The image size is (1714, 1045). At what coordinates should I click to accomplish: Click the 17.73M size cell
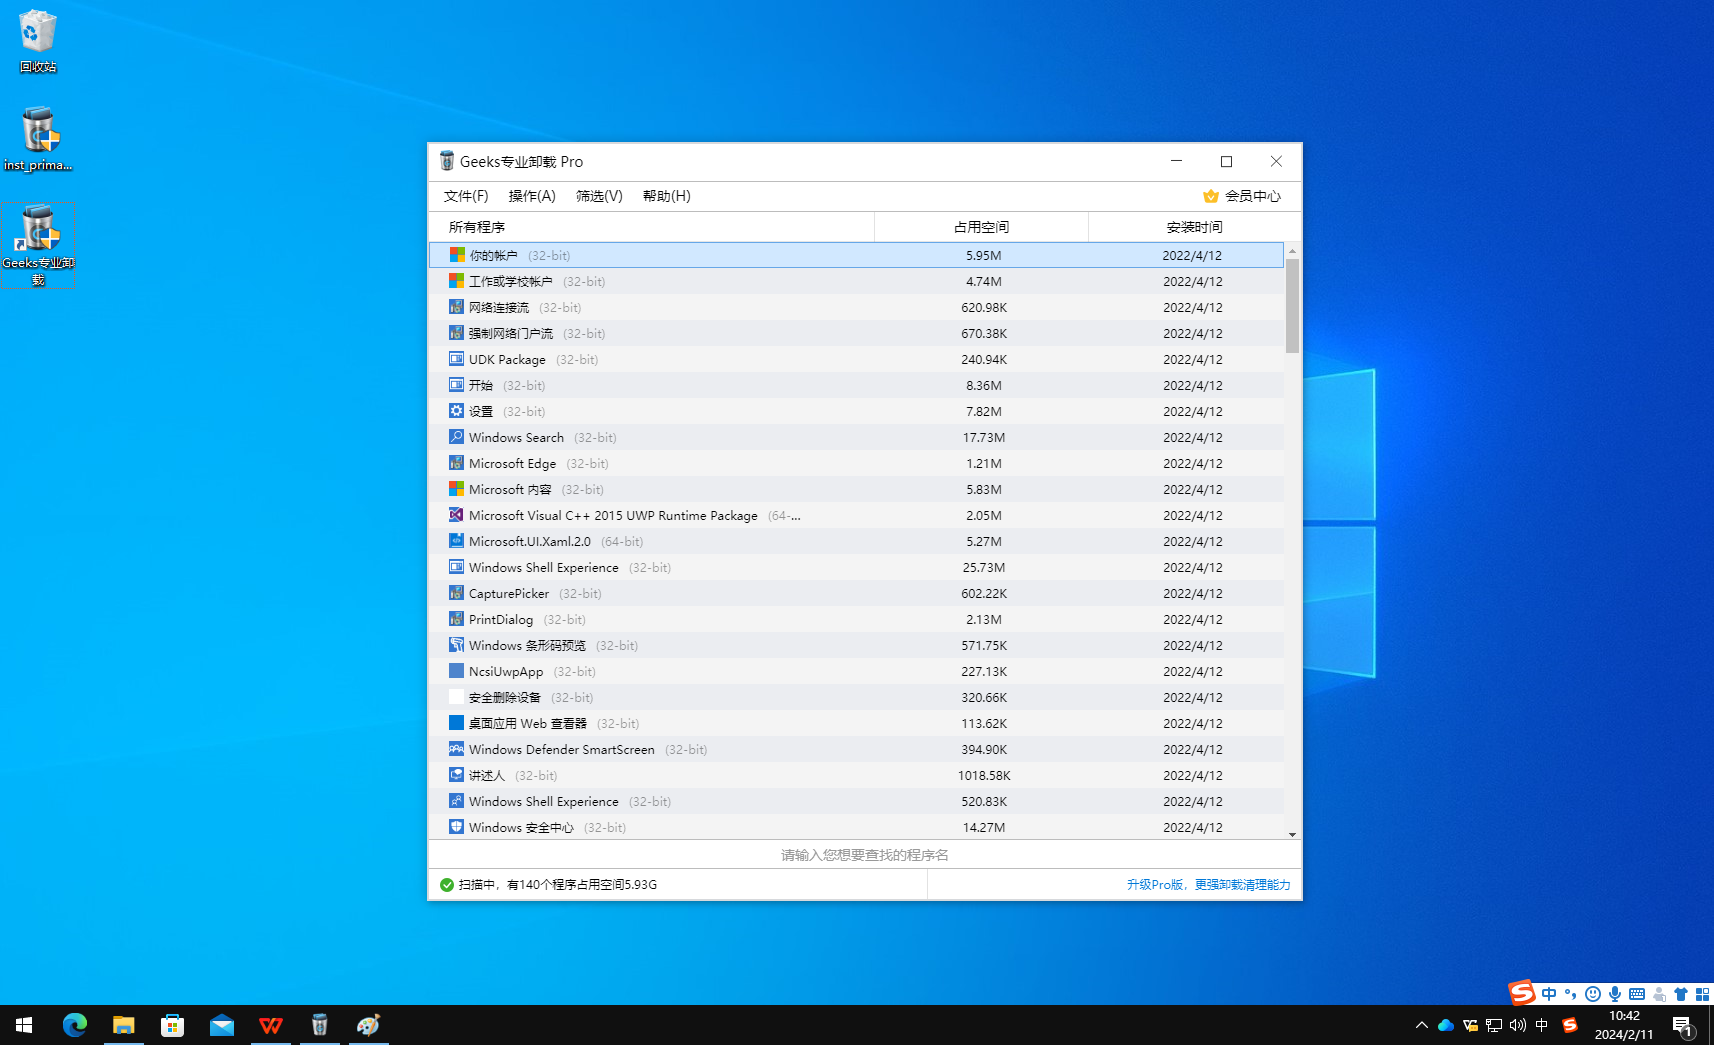(984, 437)
